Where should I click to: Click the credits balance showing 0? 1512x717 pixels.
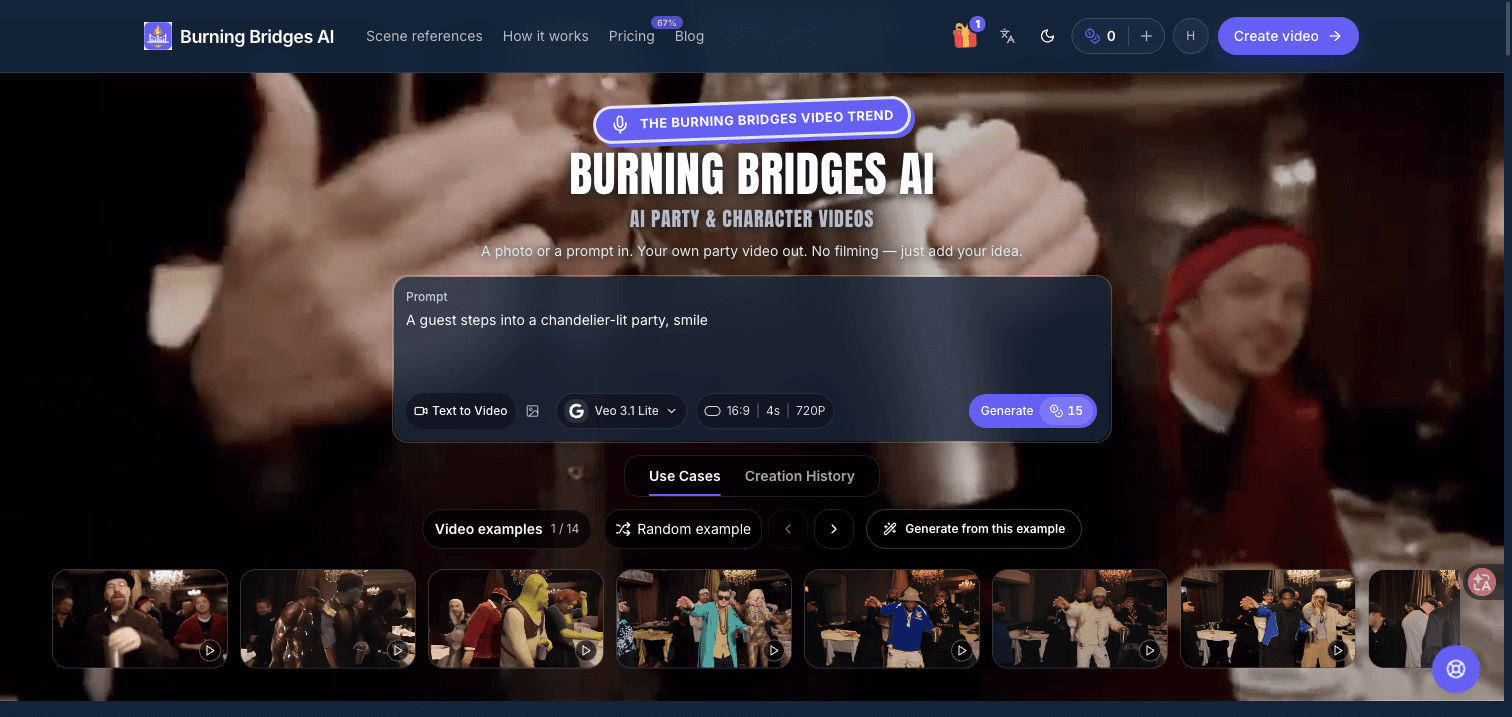point(1101,36)
